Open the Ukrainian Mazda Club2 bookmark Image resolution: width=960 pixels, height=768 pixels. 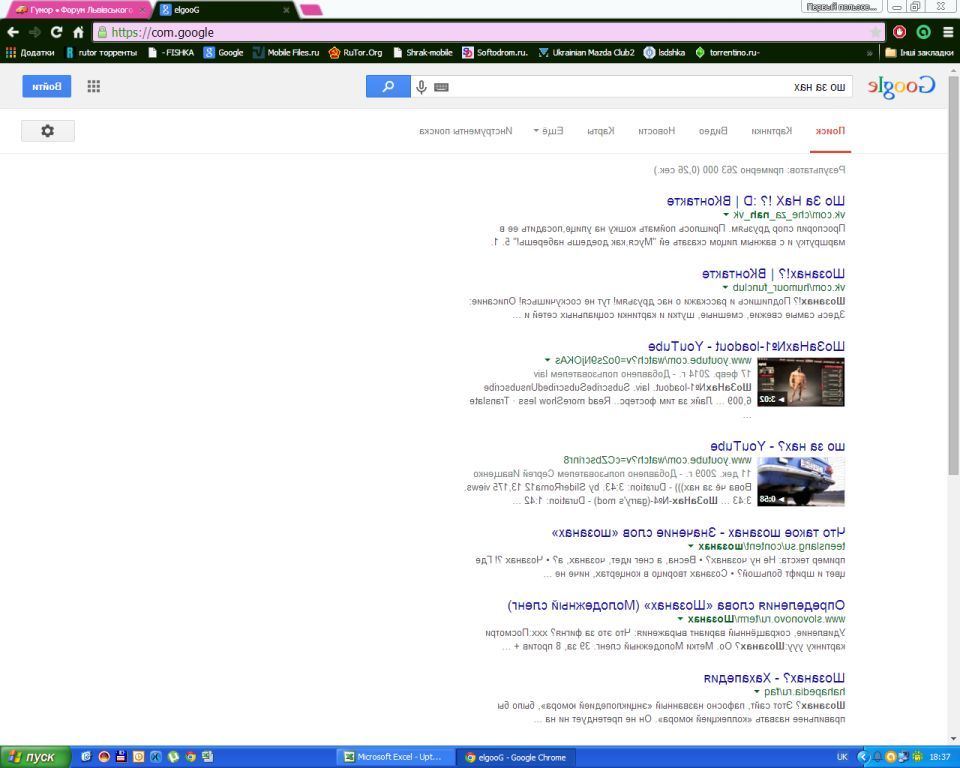[x=587, y=53]
